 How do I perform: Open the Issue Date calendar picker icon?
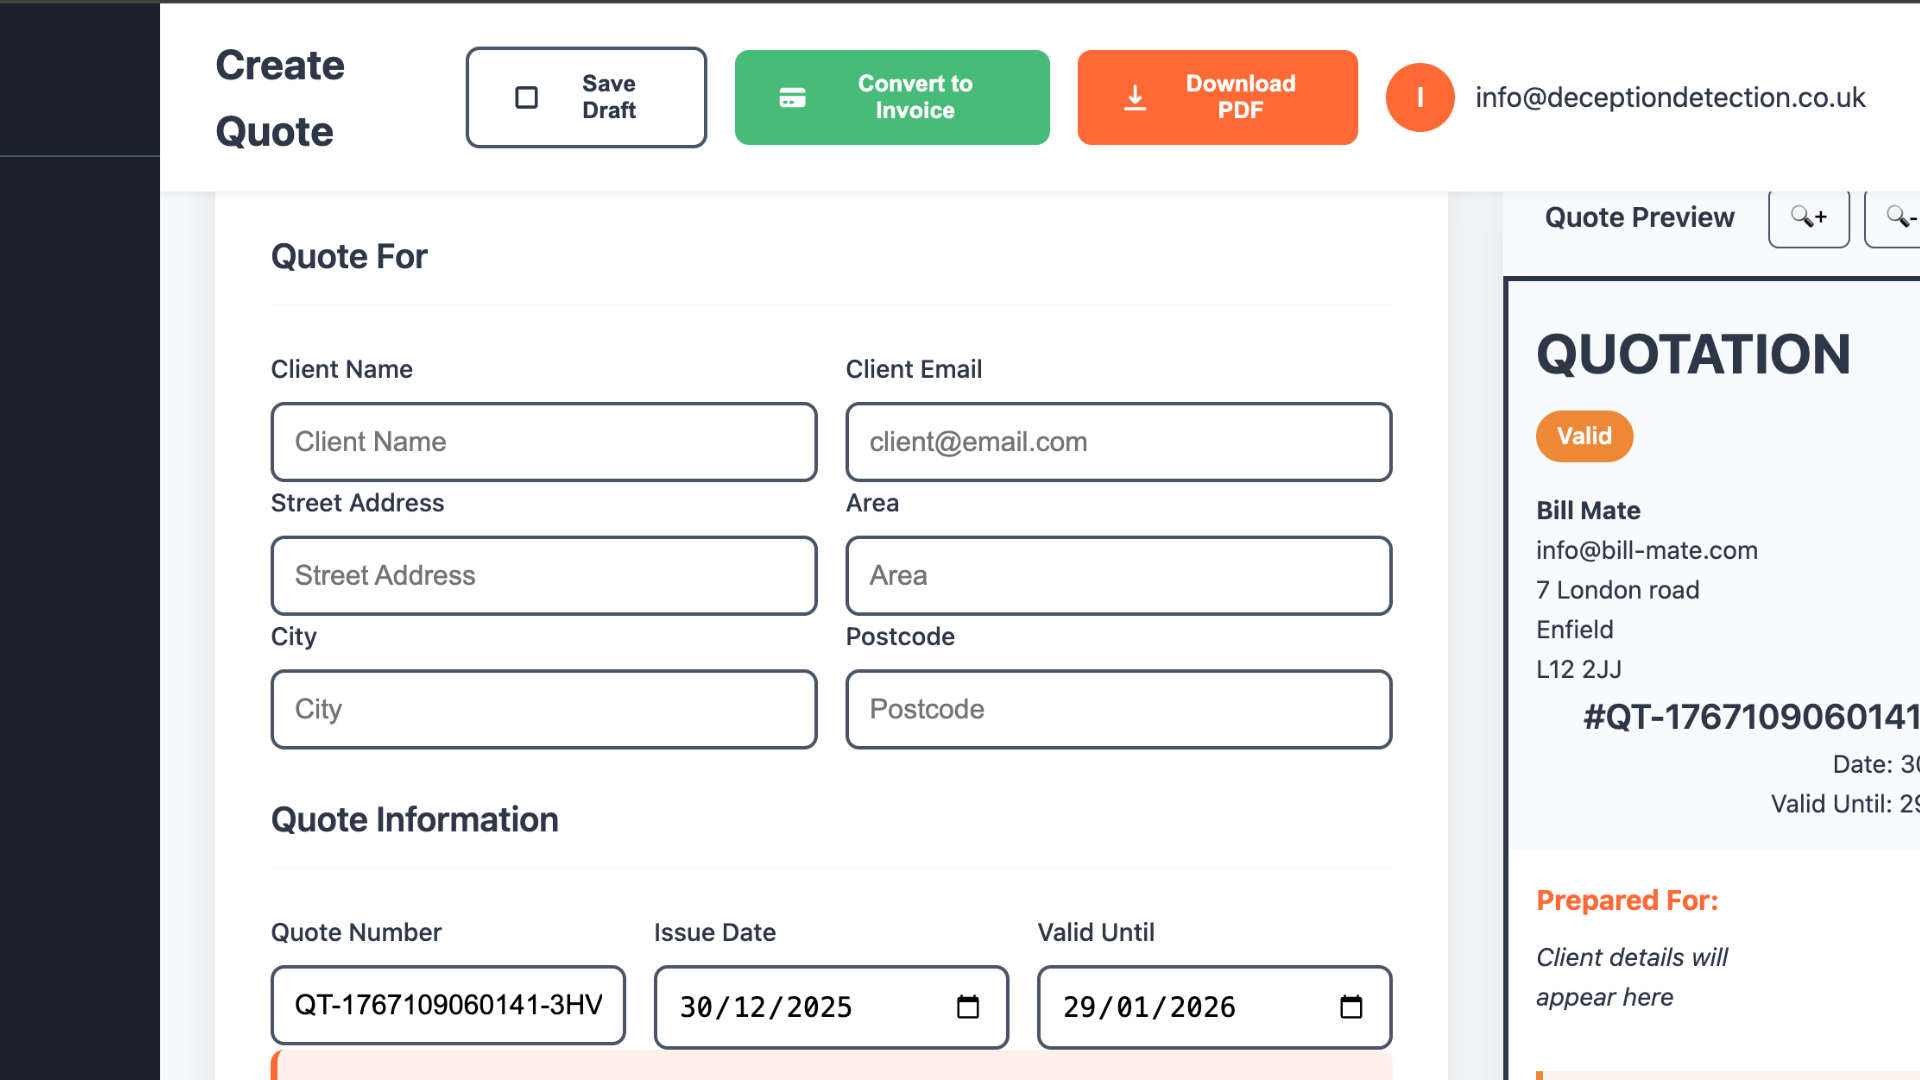(967, 1008)
